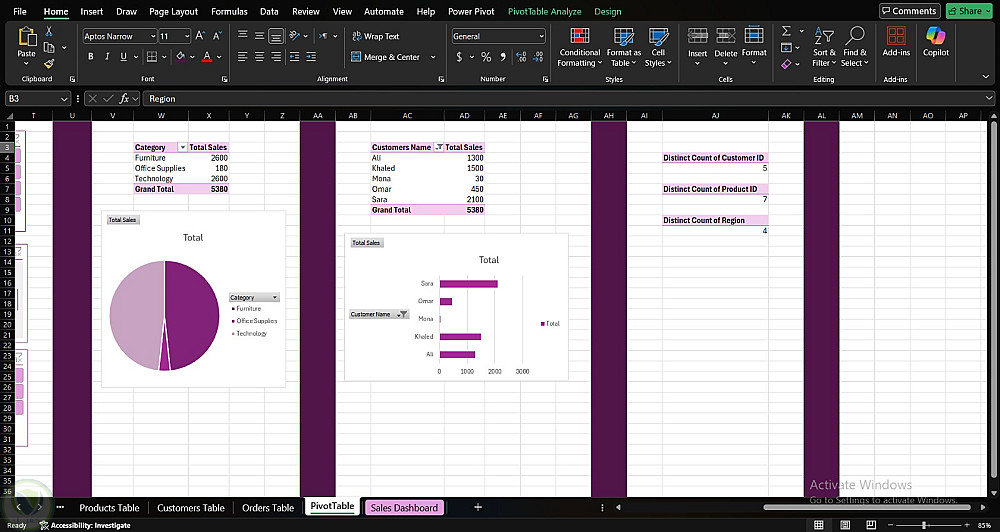
Task: Toggle Align Left
Action: 242,57
